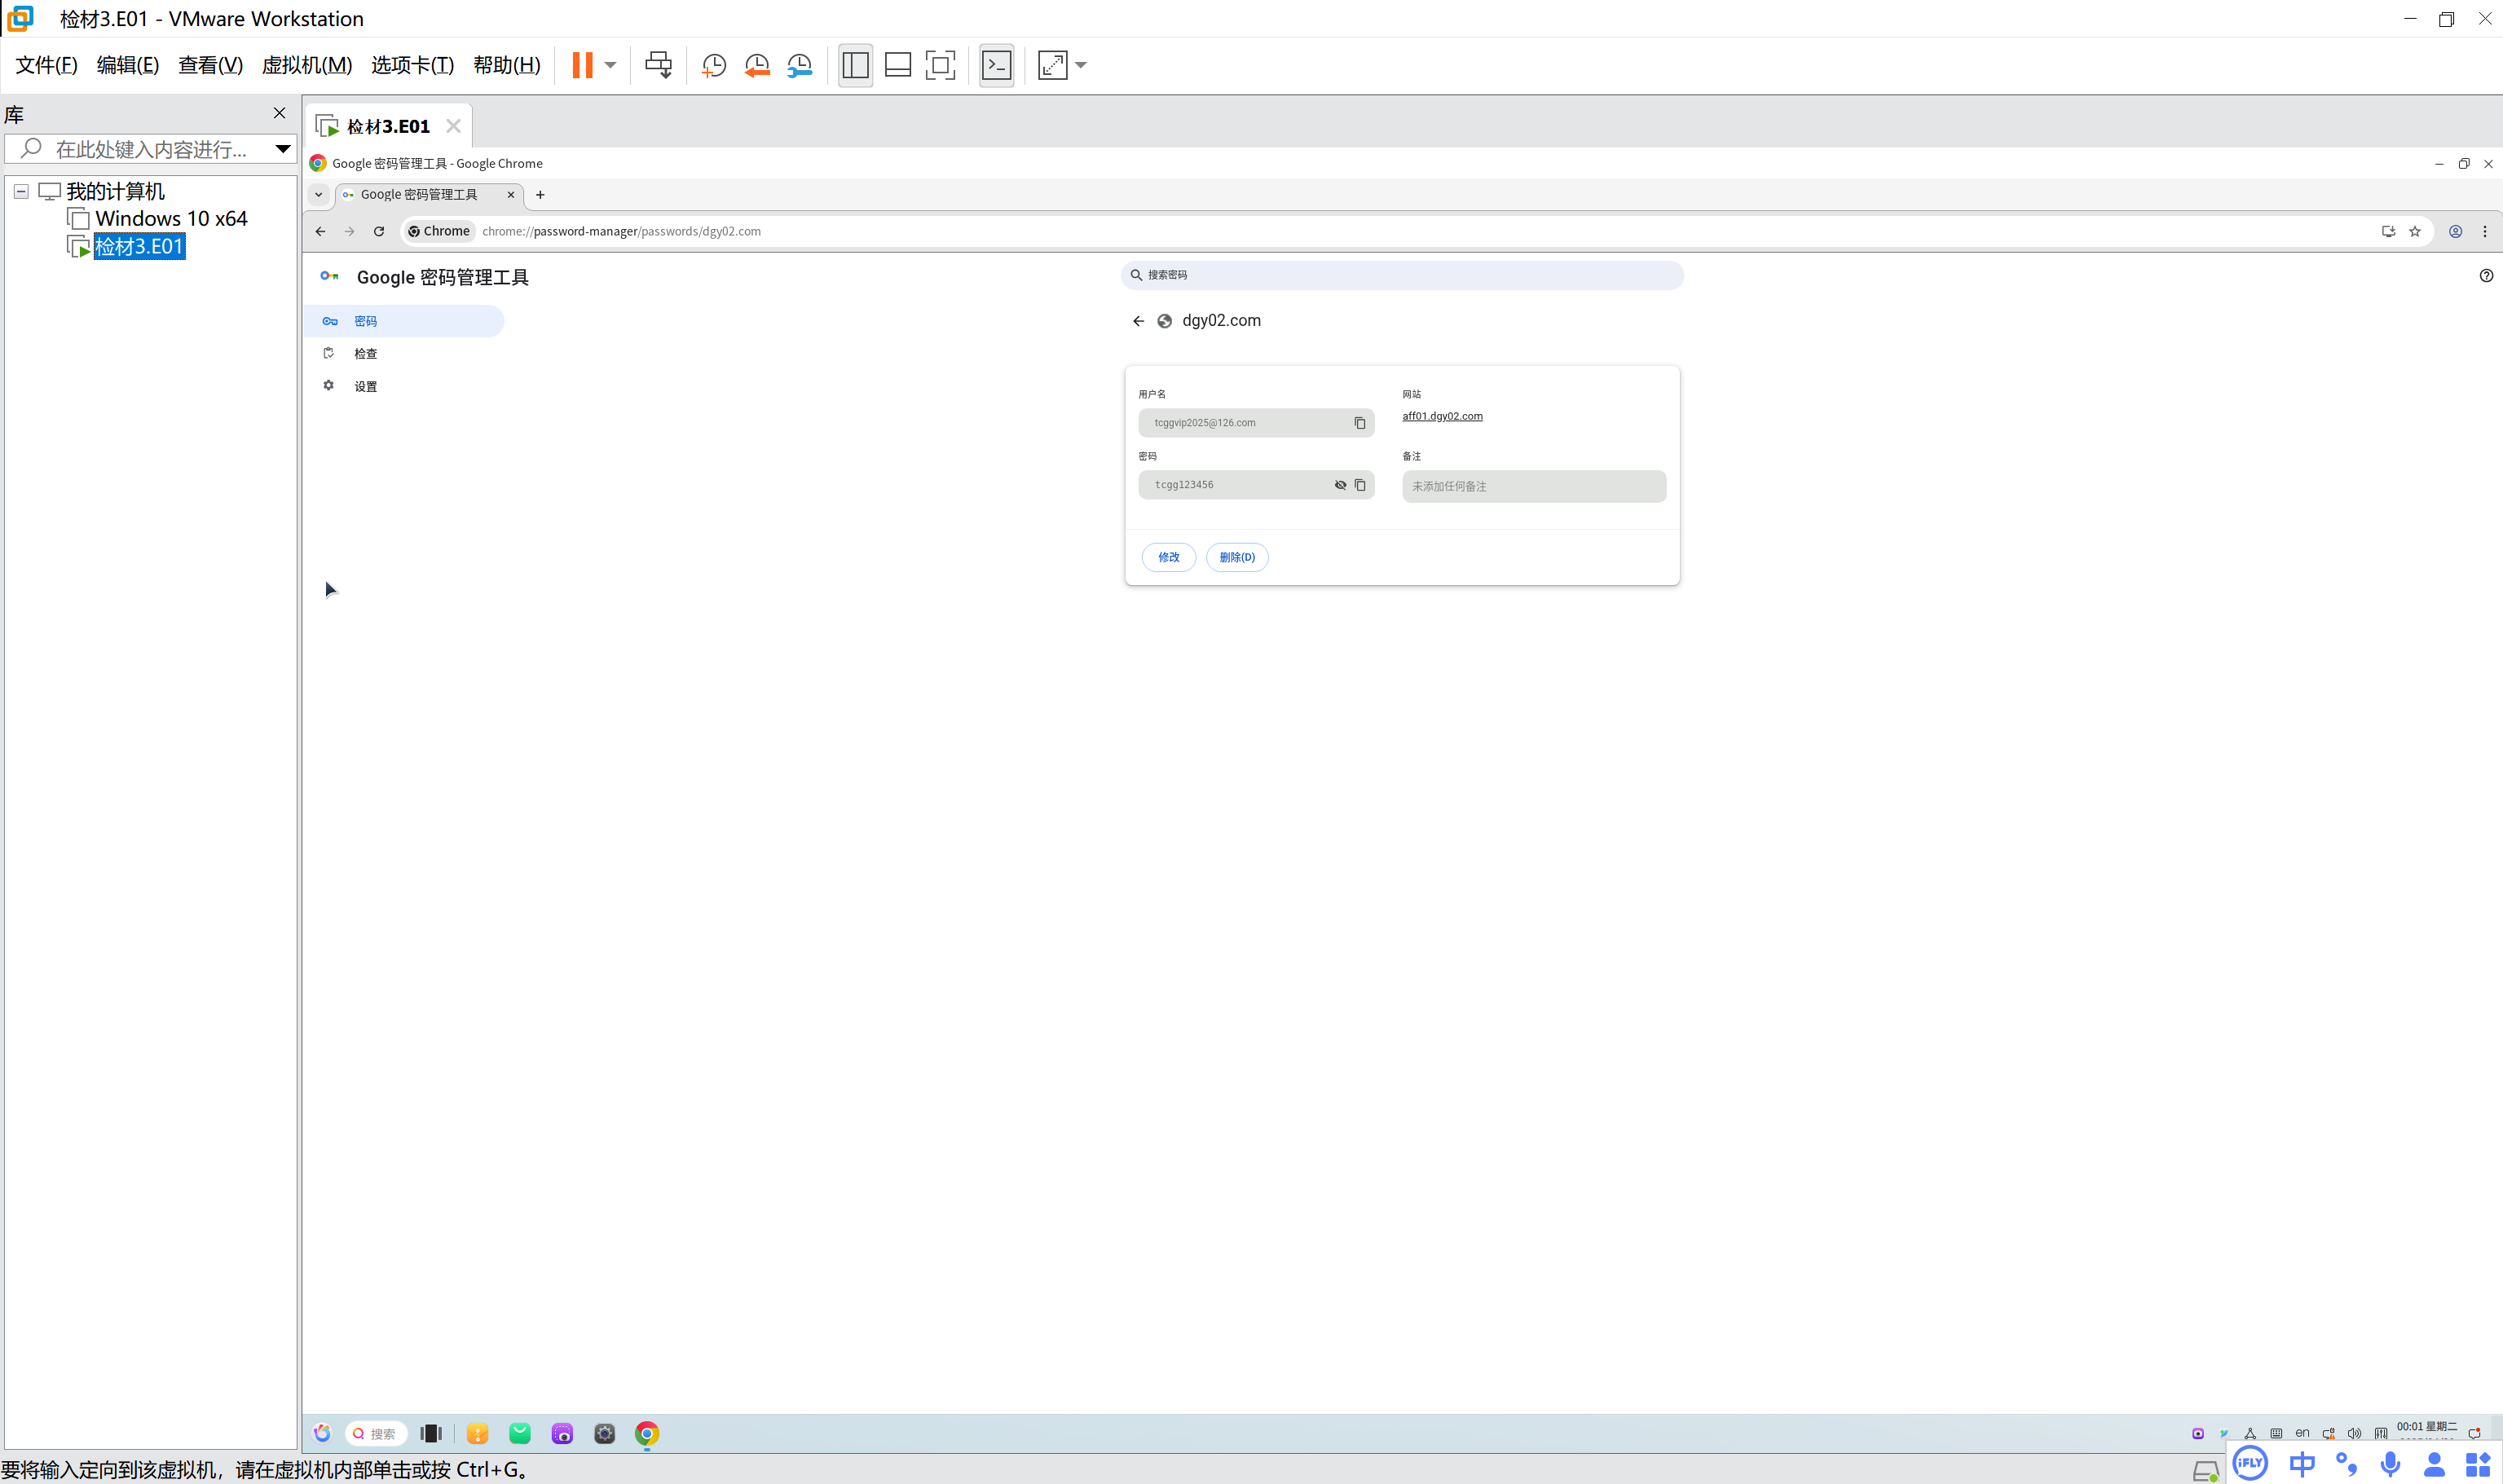
Task: Hide the password with the eye icon
Action: [1340, 485]
